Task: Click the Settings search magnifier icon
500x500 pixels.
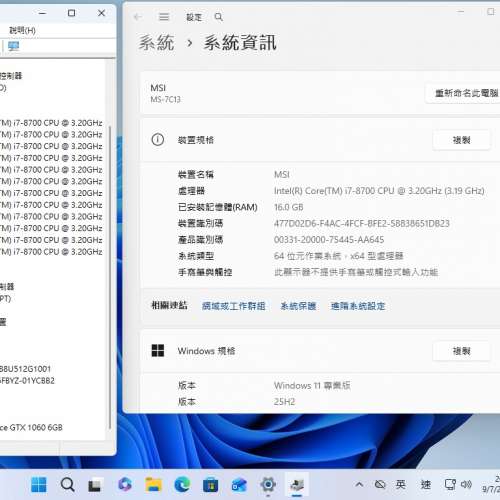Action: (218, 17)
